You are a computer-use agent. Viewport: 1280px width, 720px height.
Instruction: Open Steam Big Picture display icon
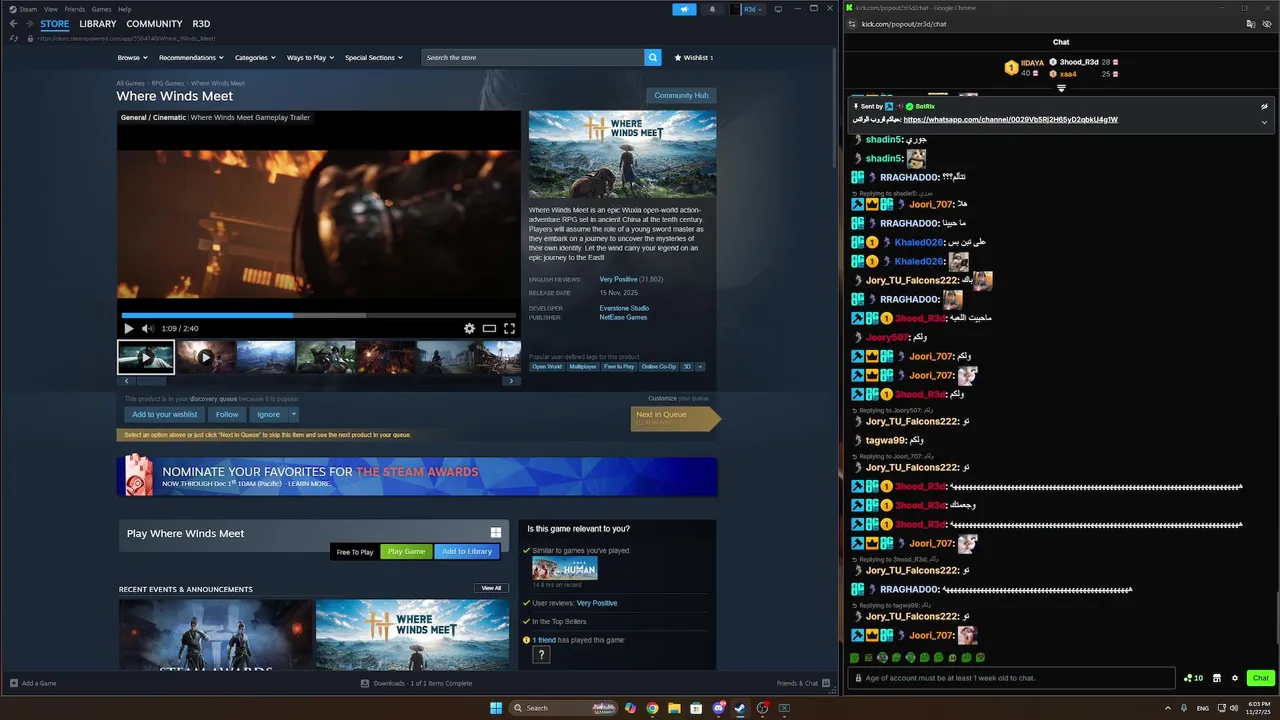(778, 9)
